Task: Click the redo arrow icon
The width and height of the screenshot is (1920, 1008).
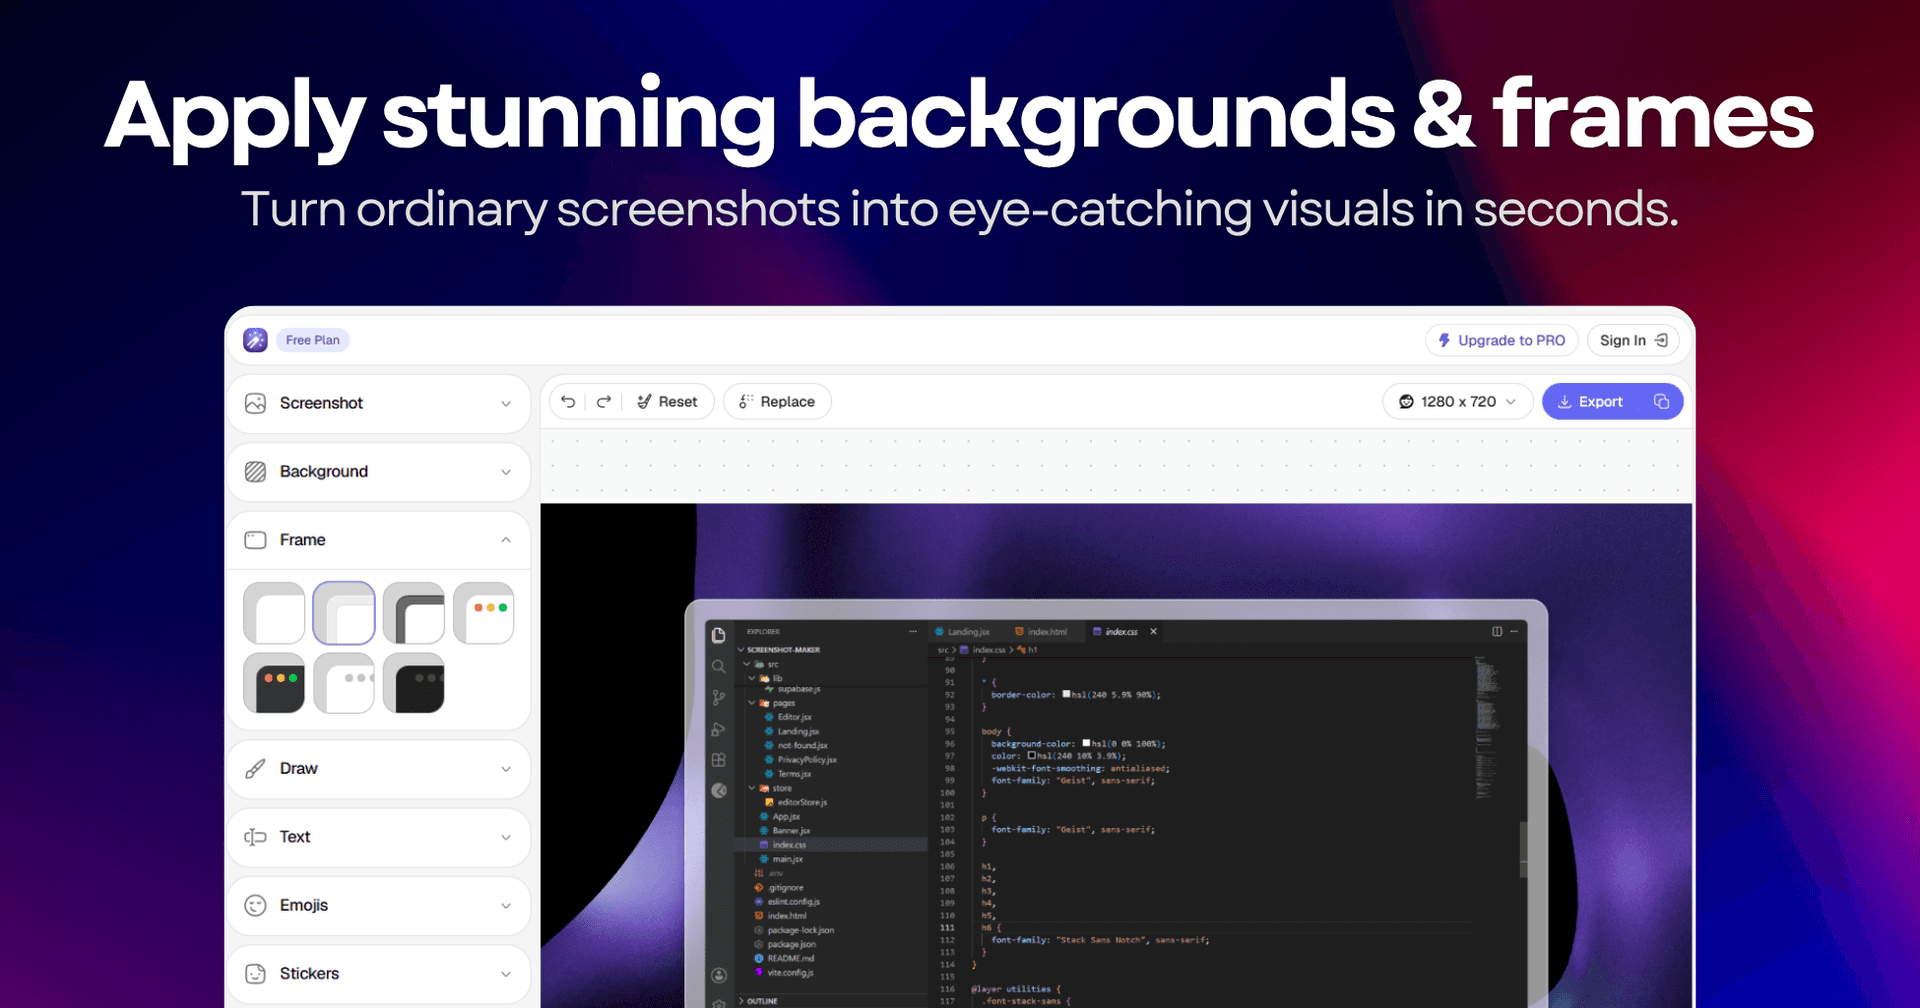Action: 604,402
